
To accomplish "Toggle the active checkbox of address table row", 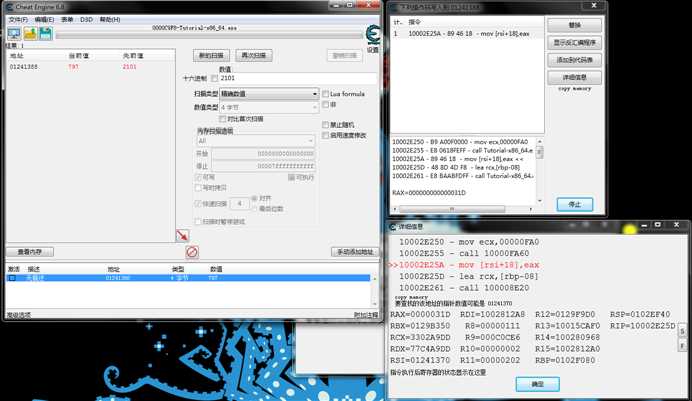I will [x=12, y=278].
